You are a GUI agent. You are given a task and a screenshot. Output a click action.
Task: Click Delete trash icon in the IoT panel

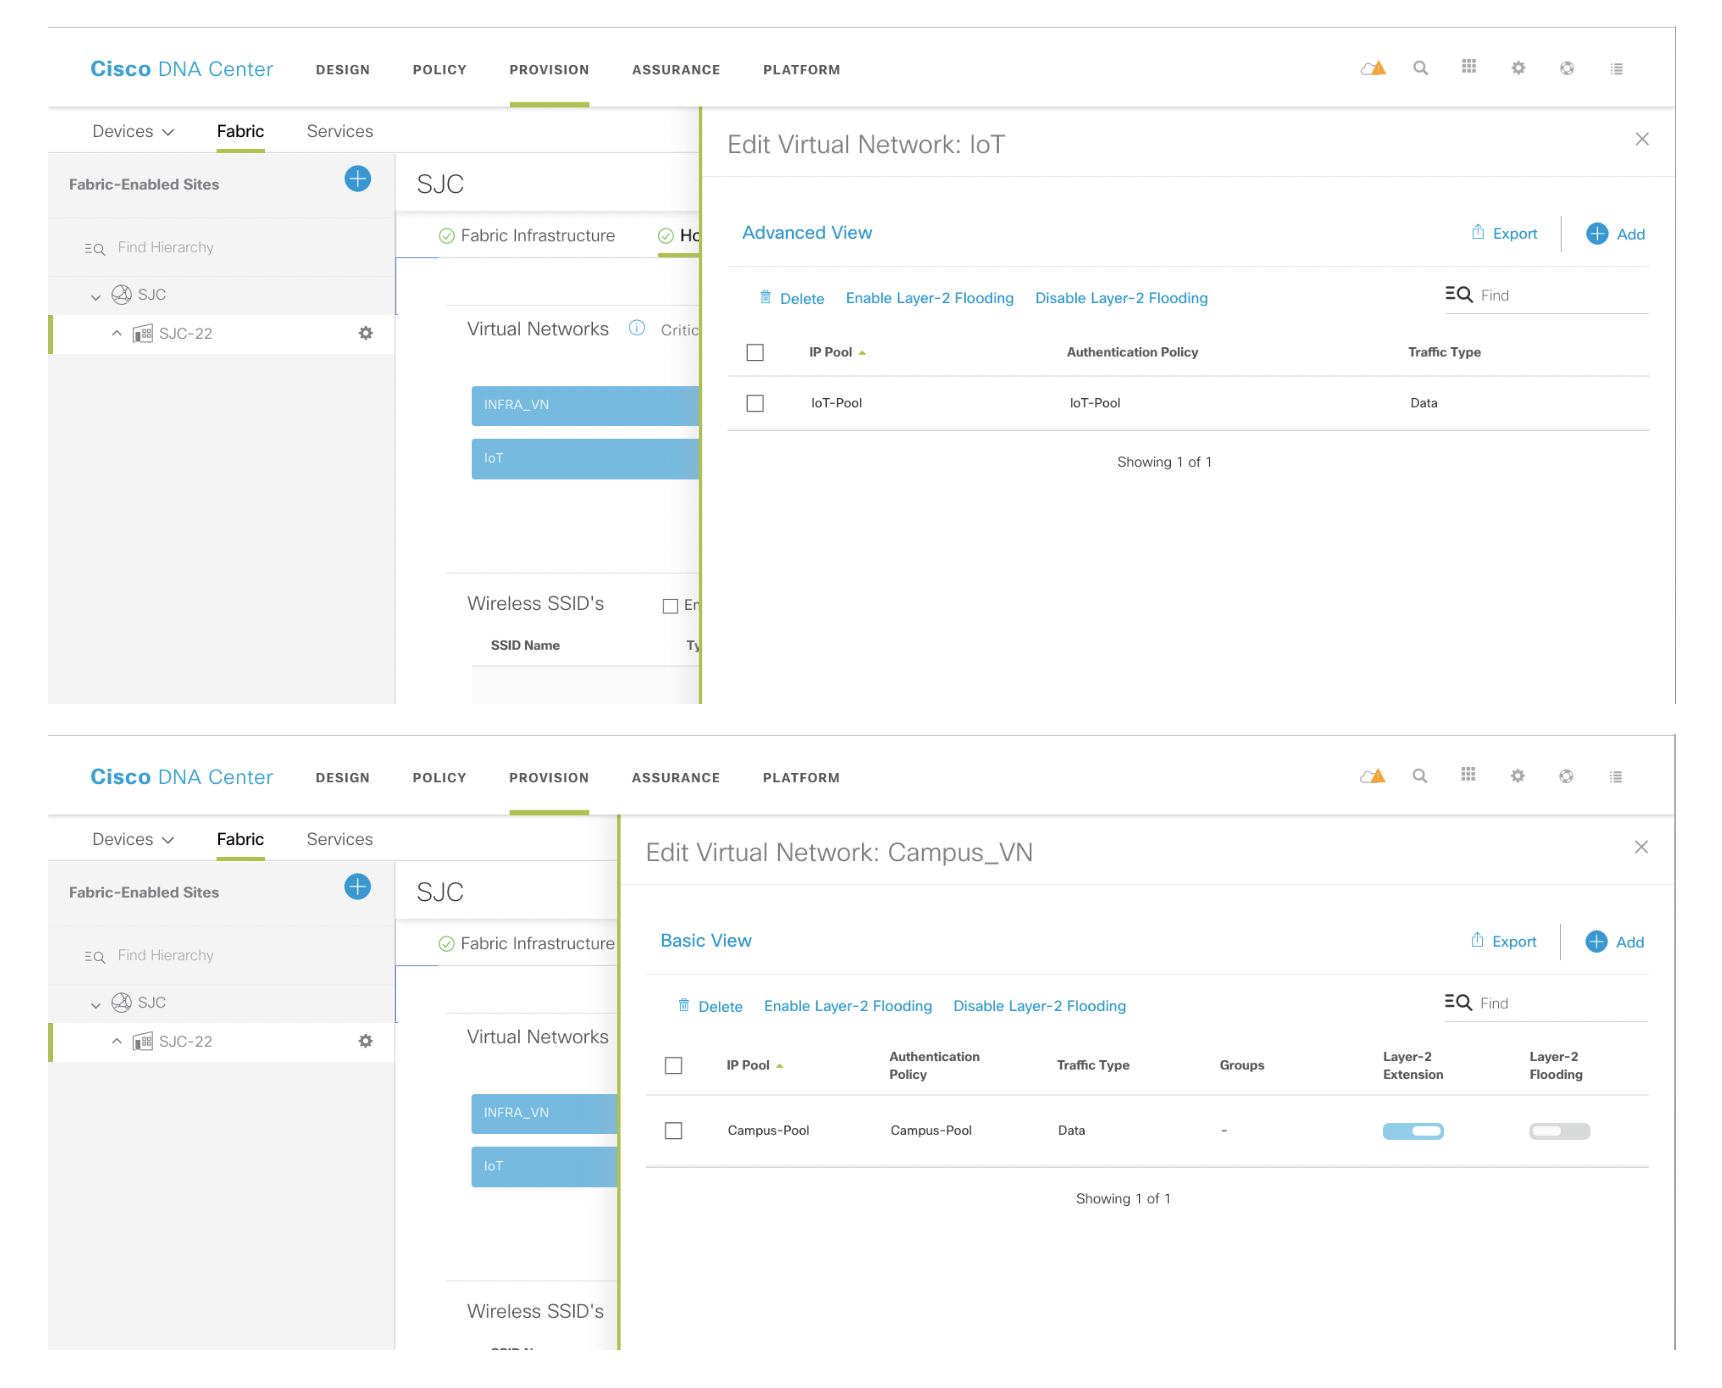coord(765,298)
